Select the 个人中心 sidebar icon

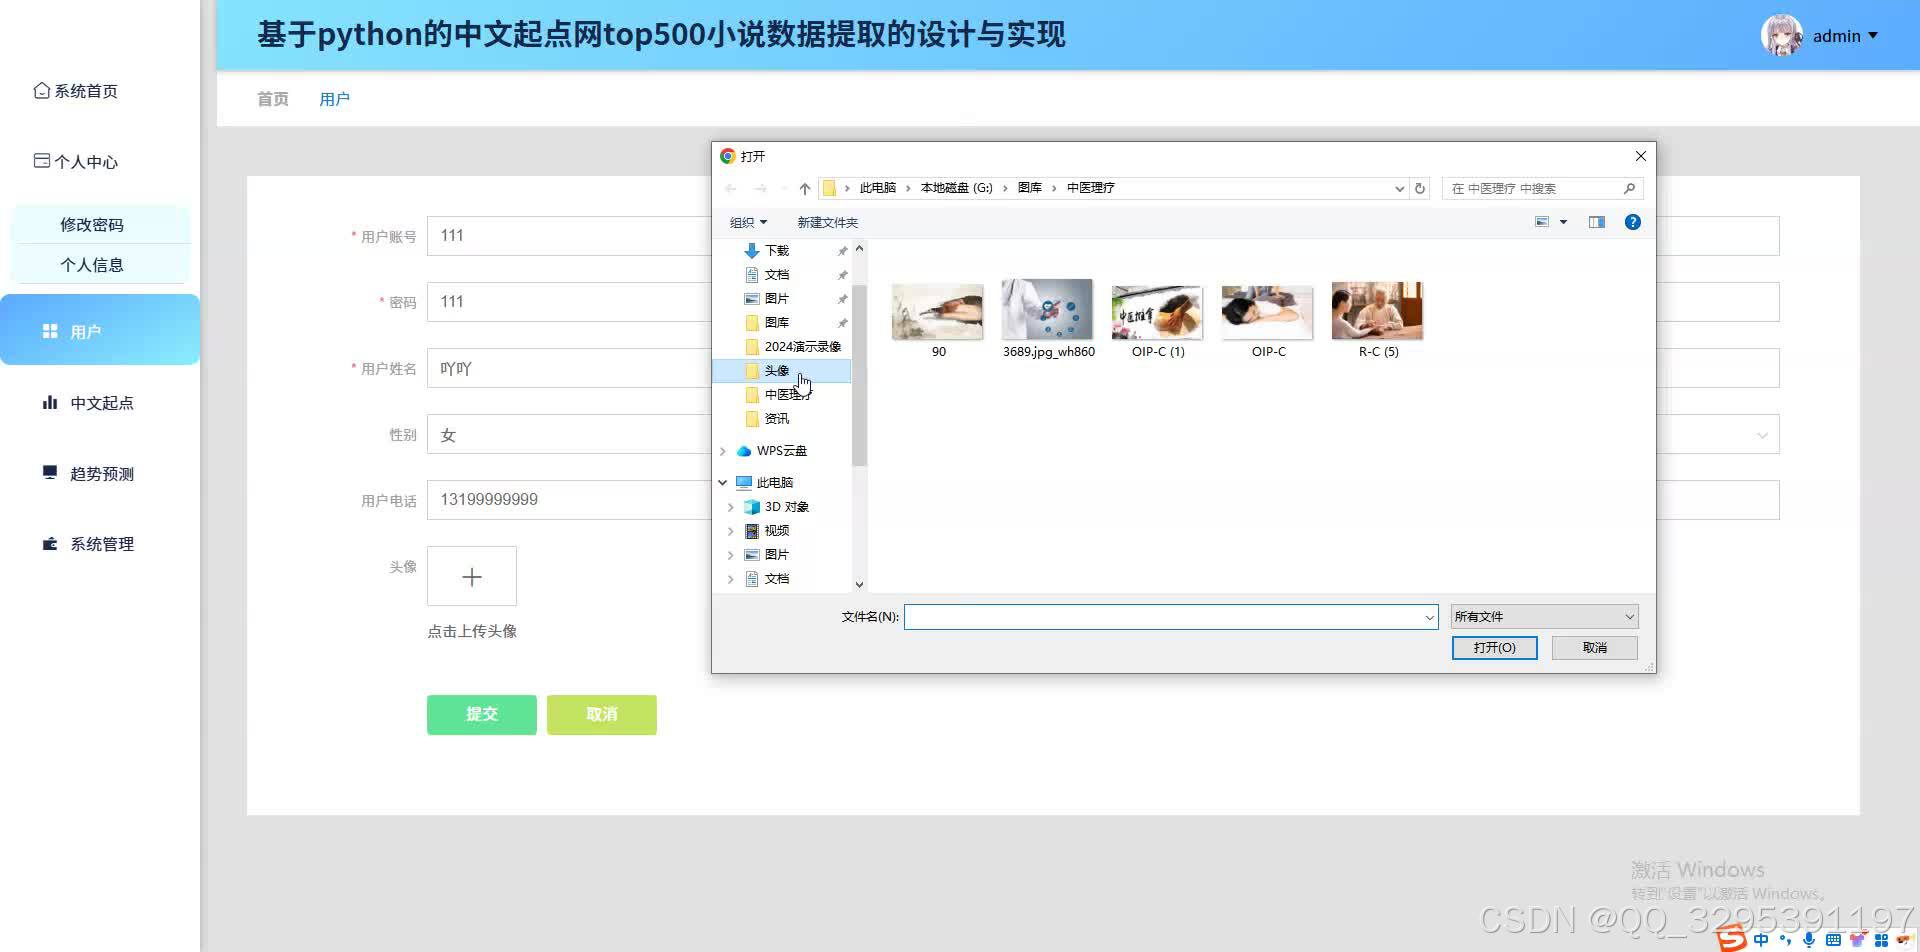point(41,160)
